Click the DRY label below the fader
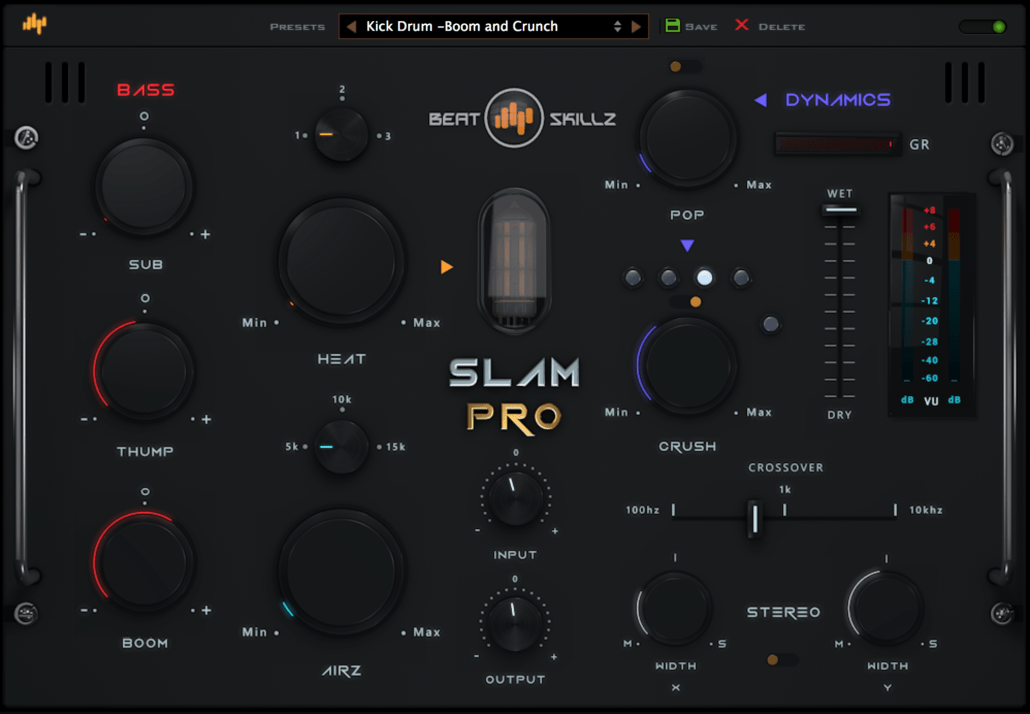The height and width of the screenshot is (714, 1030). pyautogui.click(x=840, y=415)
